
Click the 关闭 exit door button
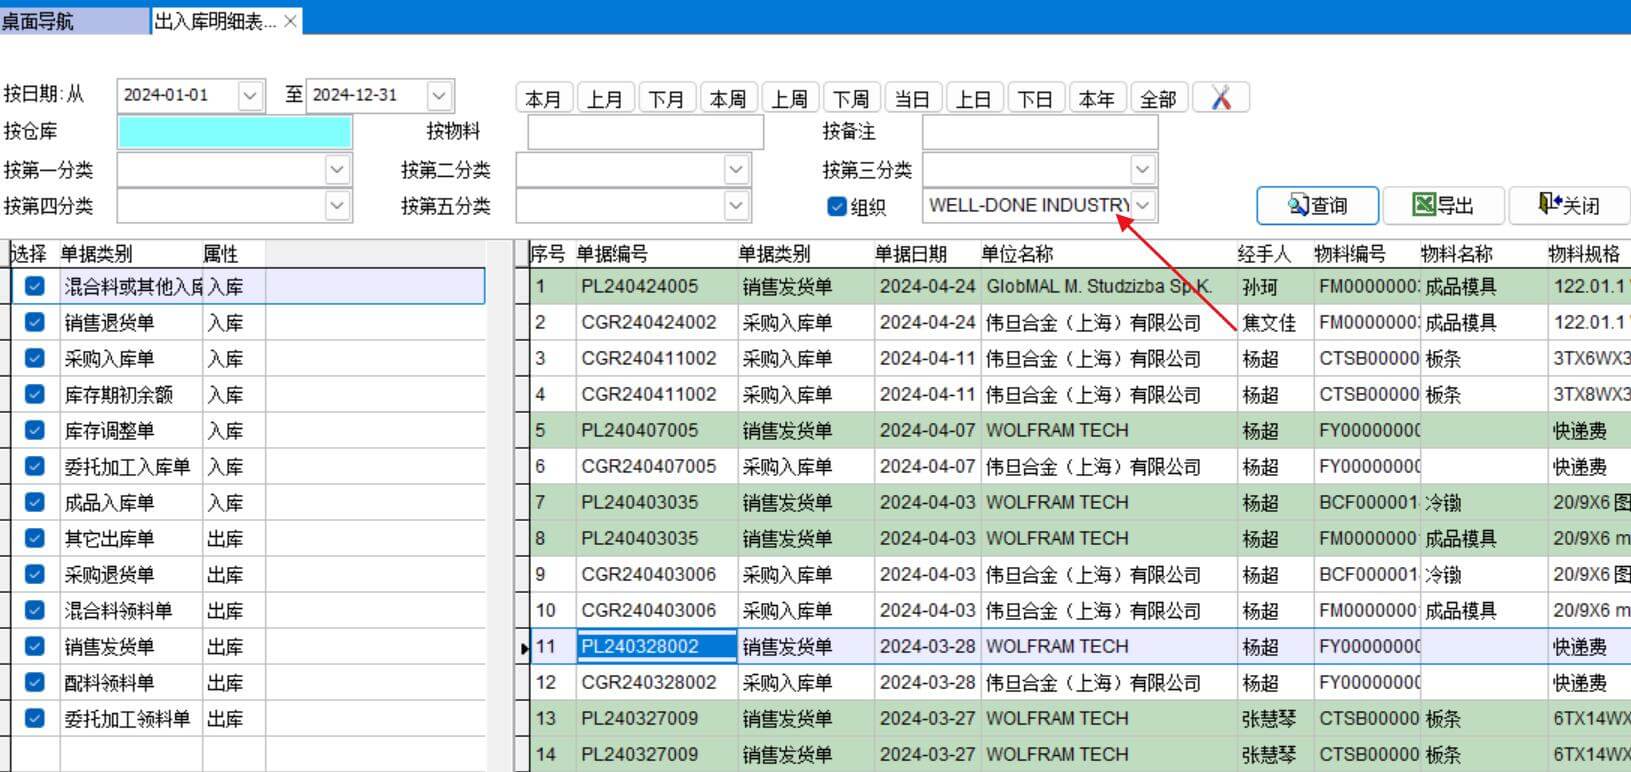click(x=1568, y=205)
